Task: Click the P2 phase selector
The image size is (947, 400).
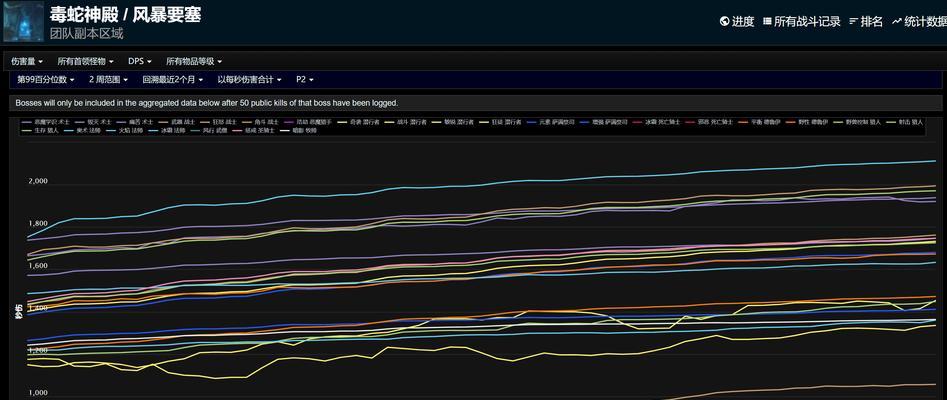Action: click(305, 79)
